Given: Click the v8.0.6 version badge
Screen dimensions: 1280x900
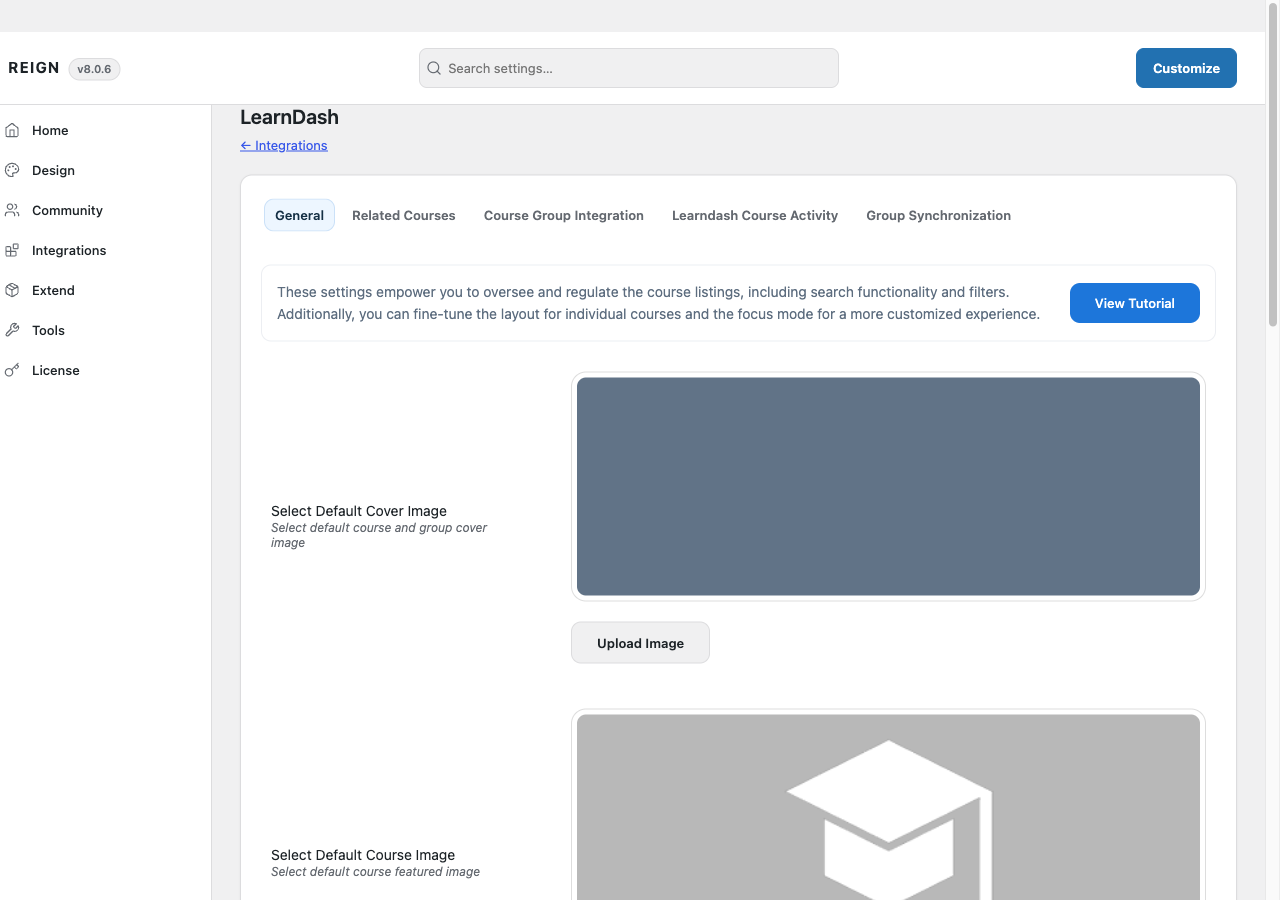Looking at the screenshot, I should (94, 69).
